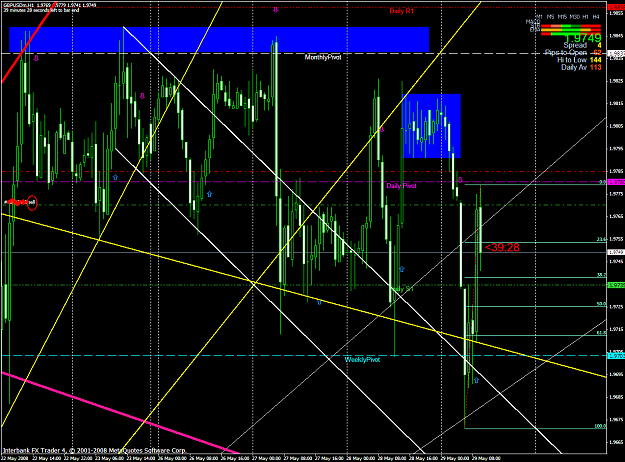Select the blue up arrow sitting on the yellow descending trendline
This screenshot has width=625, height=462.
point(319,302)
